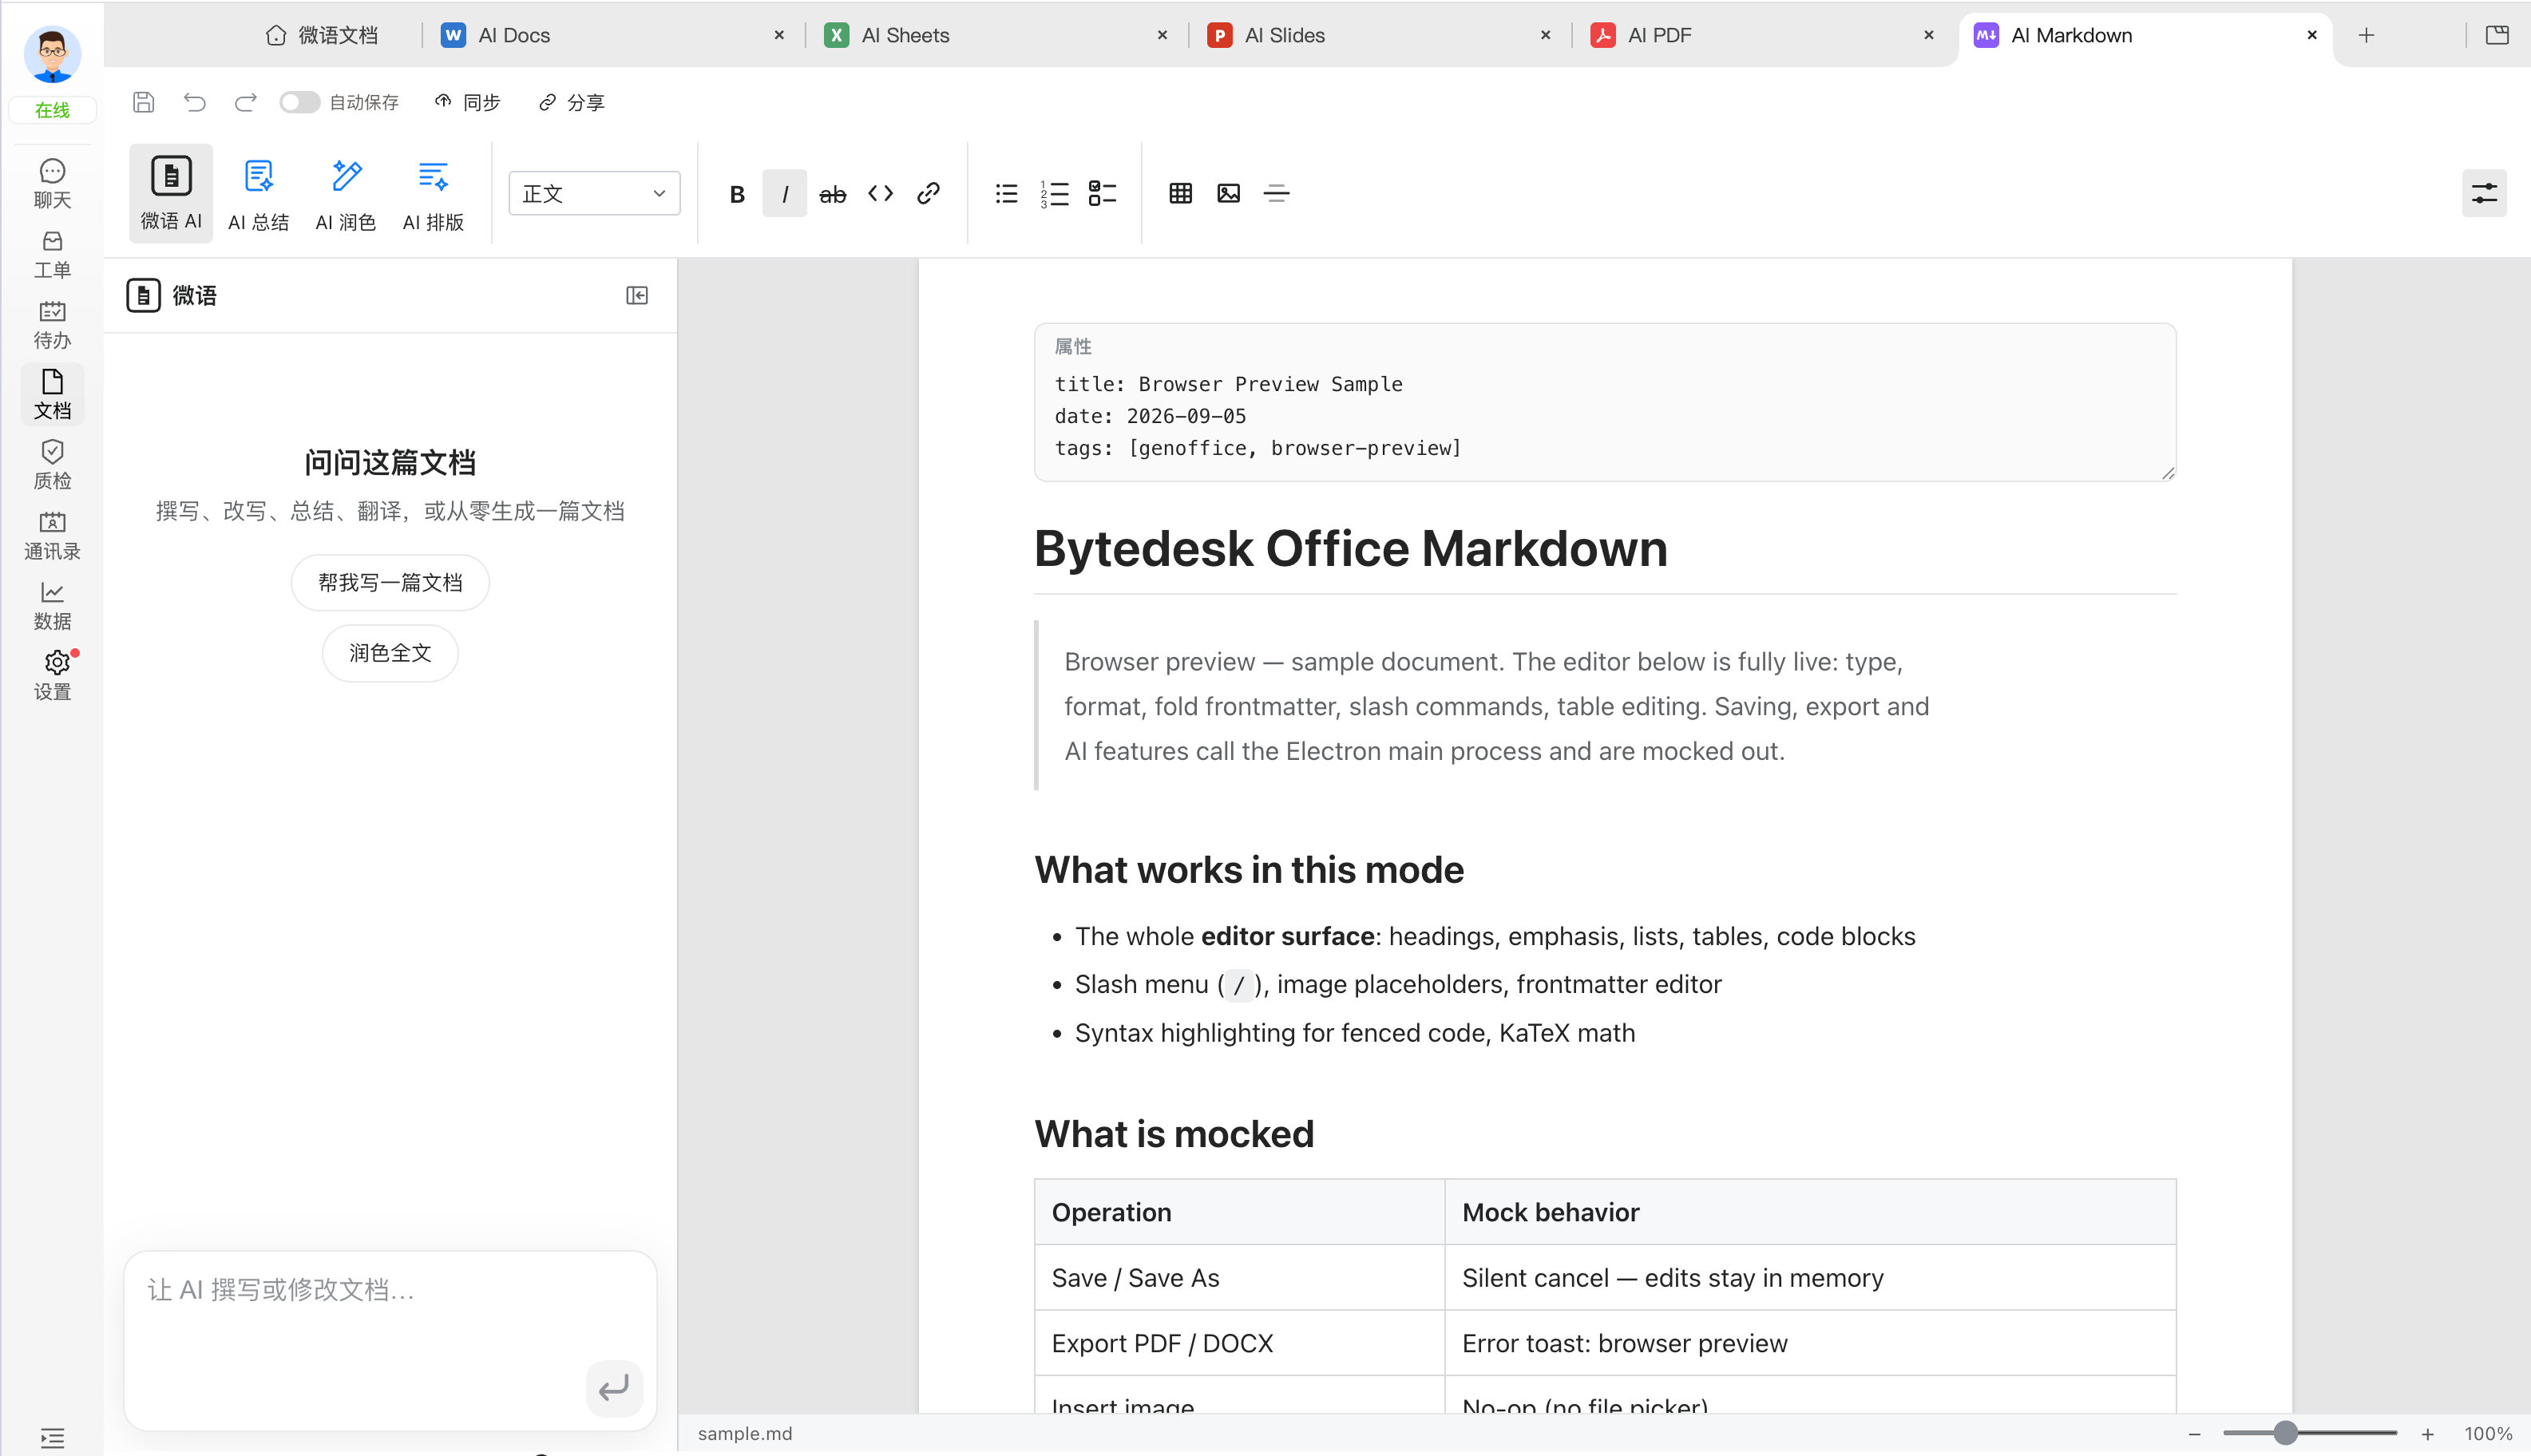The width and height of the screenshot is (2531, 1456).
Task: Open 文档 documents in the sidebar
Action: [x=52, y=395]
